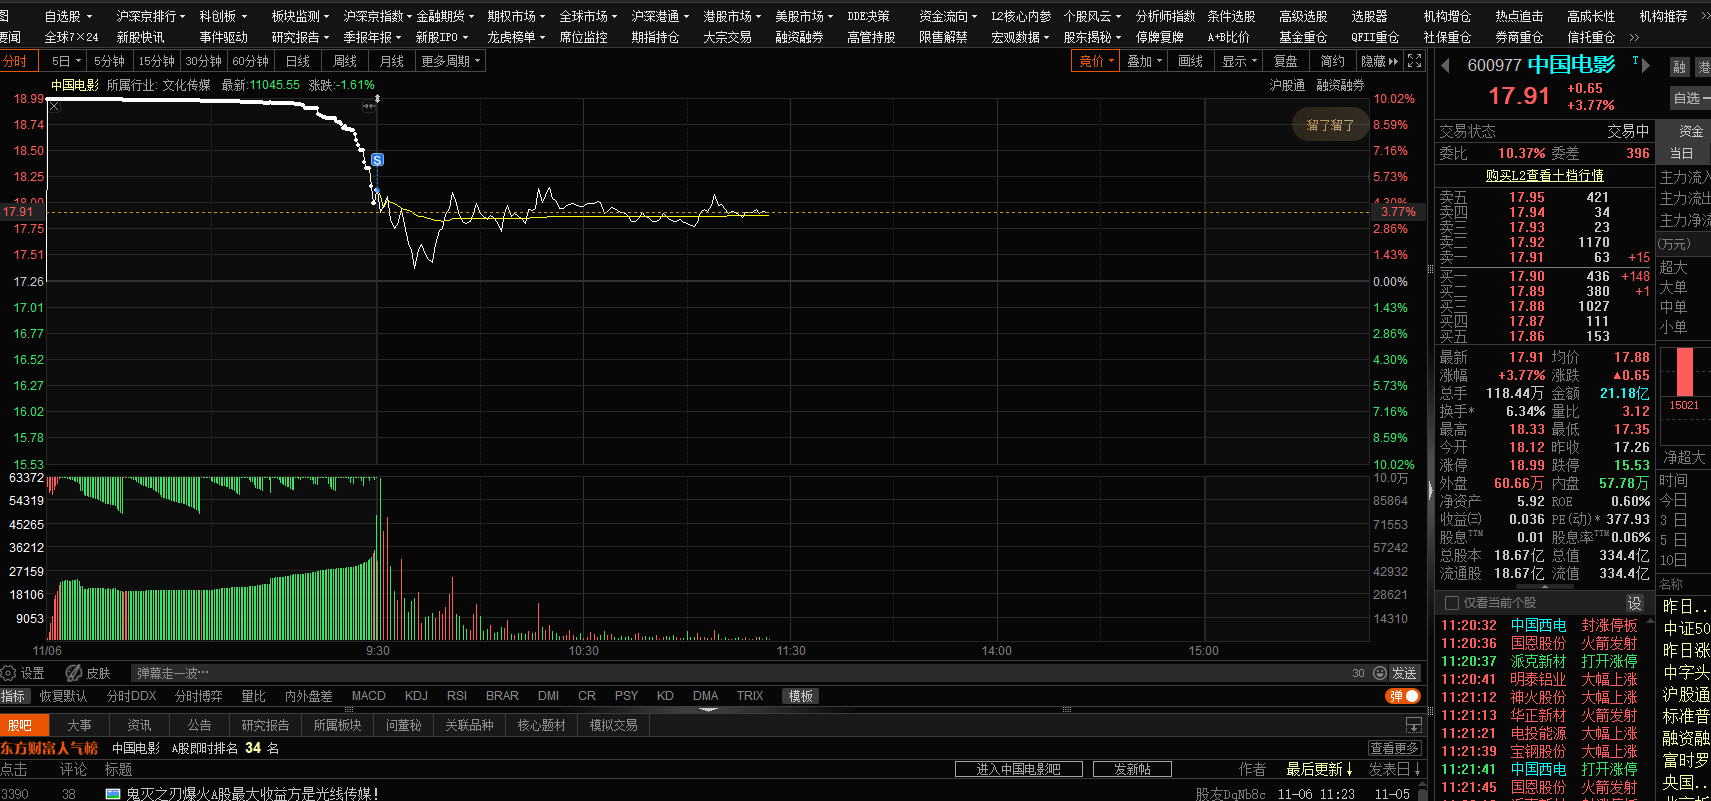This screenshot has width=1711, height=801.
Task: Switch to the 5分钟 period tab
Action: 109,61
